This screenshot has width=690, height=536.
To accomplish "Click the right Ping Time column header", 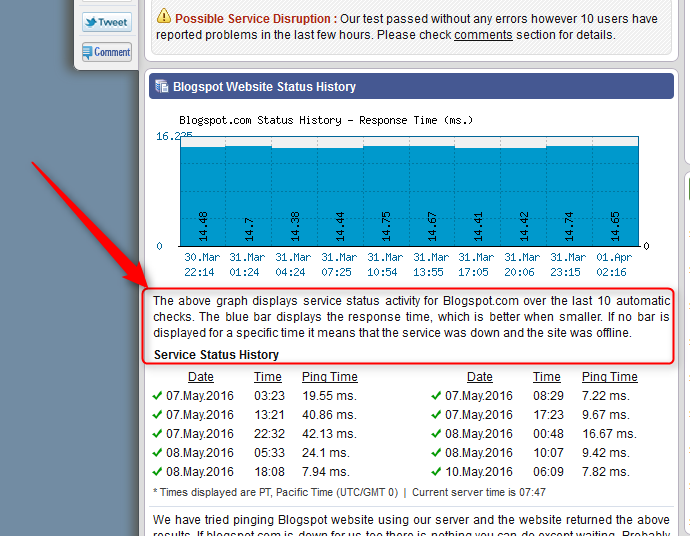I will [609, 377].
